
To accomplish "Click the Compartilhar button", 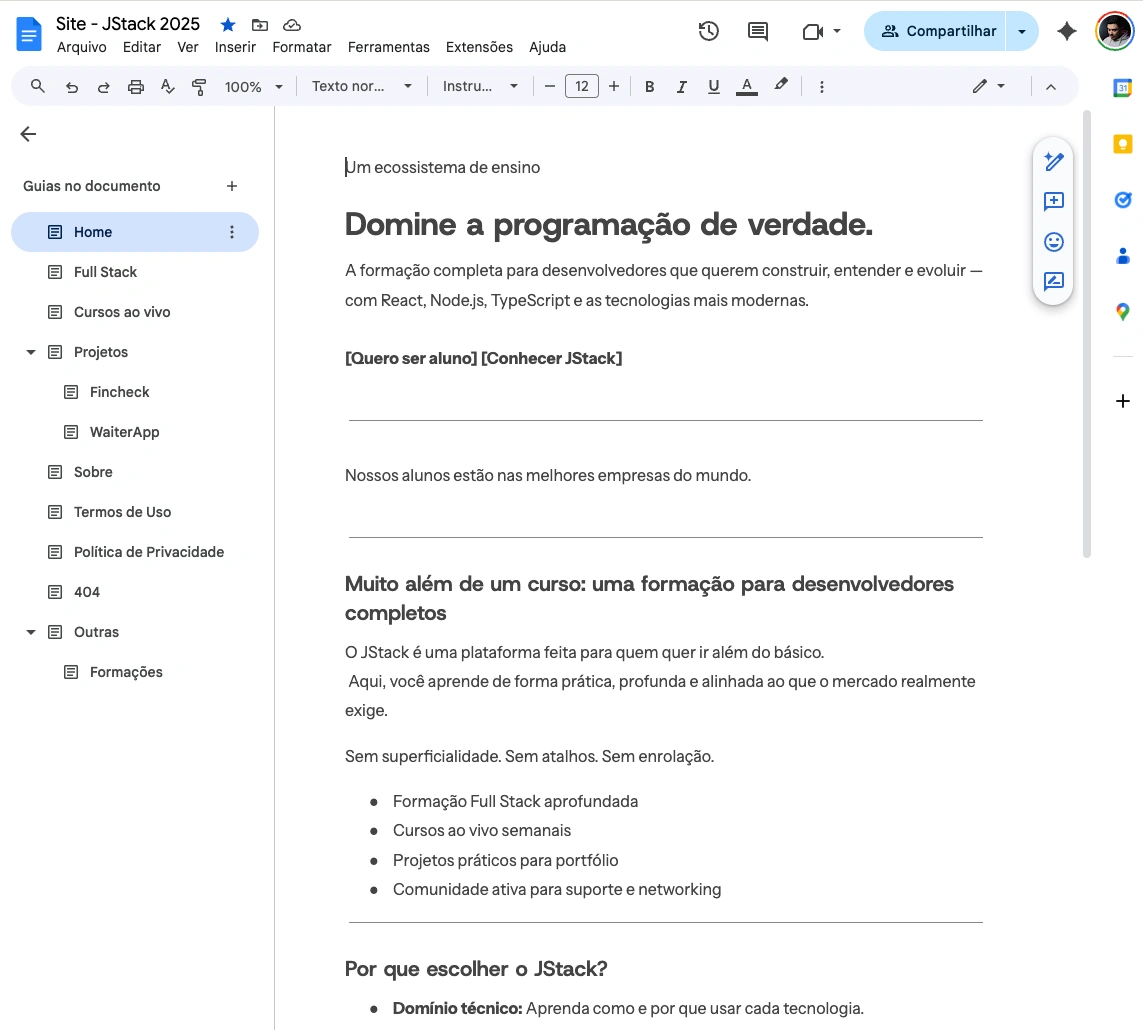I will (x=935, y=31).
